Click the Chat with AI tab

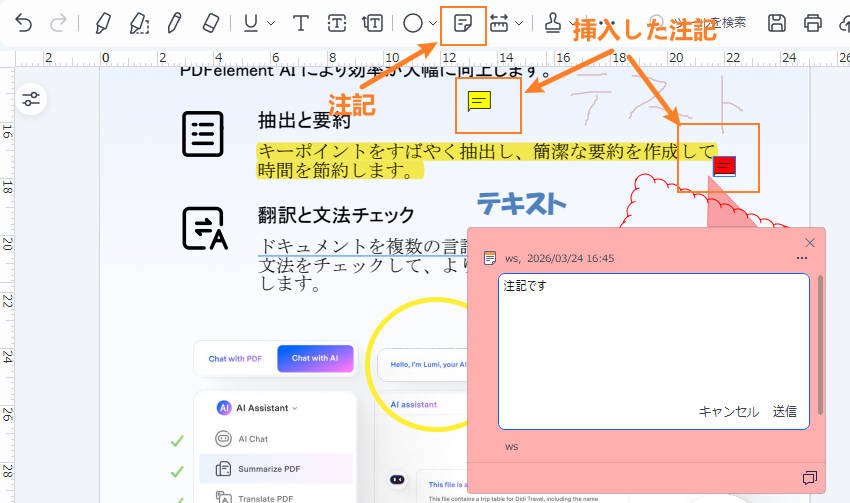pos(315,358)
